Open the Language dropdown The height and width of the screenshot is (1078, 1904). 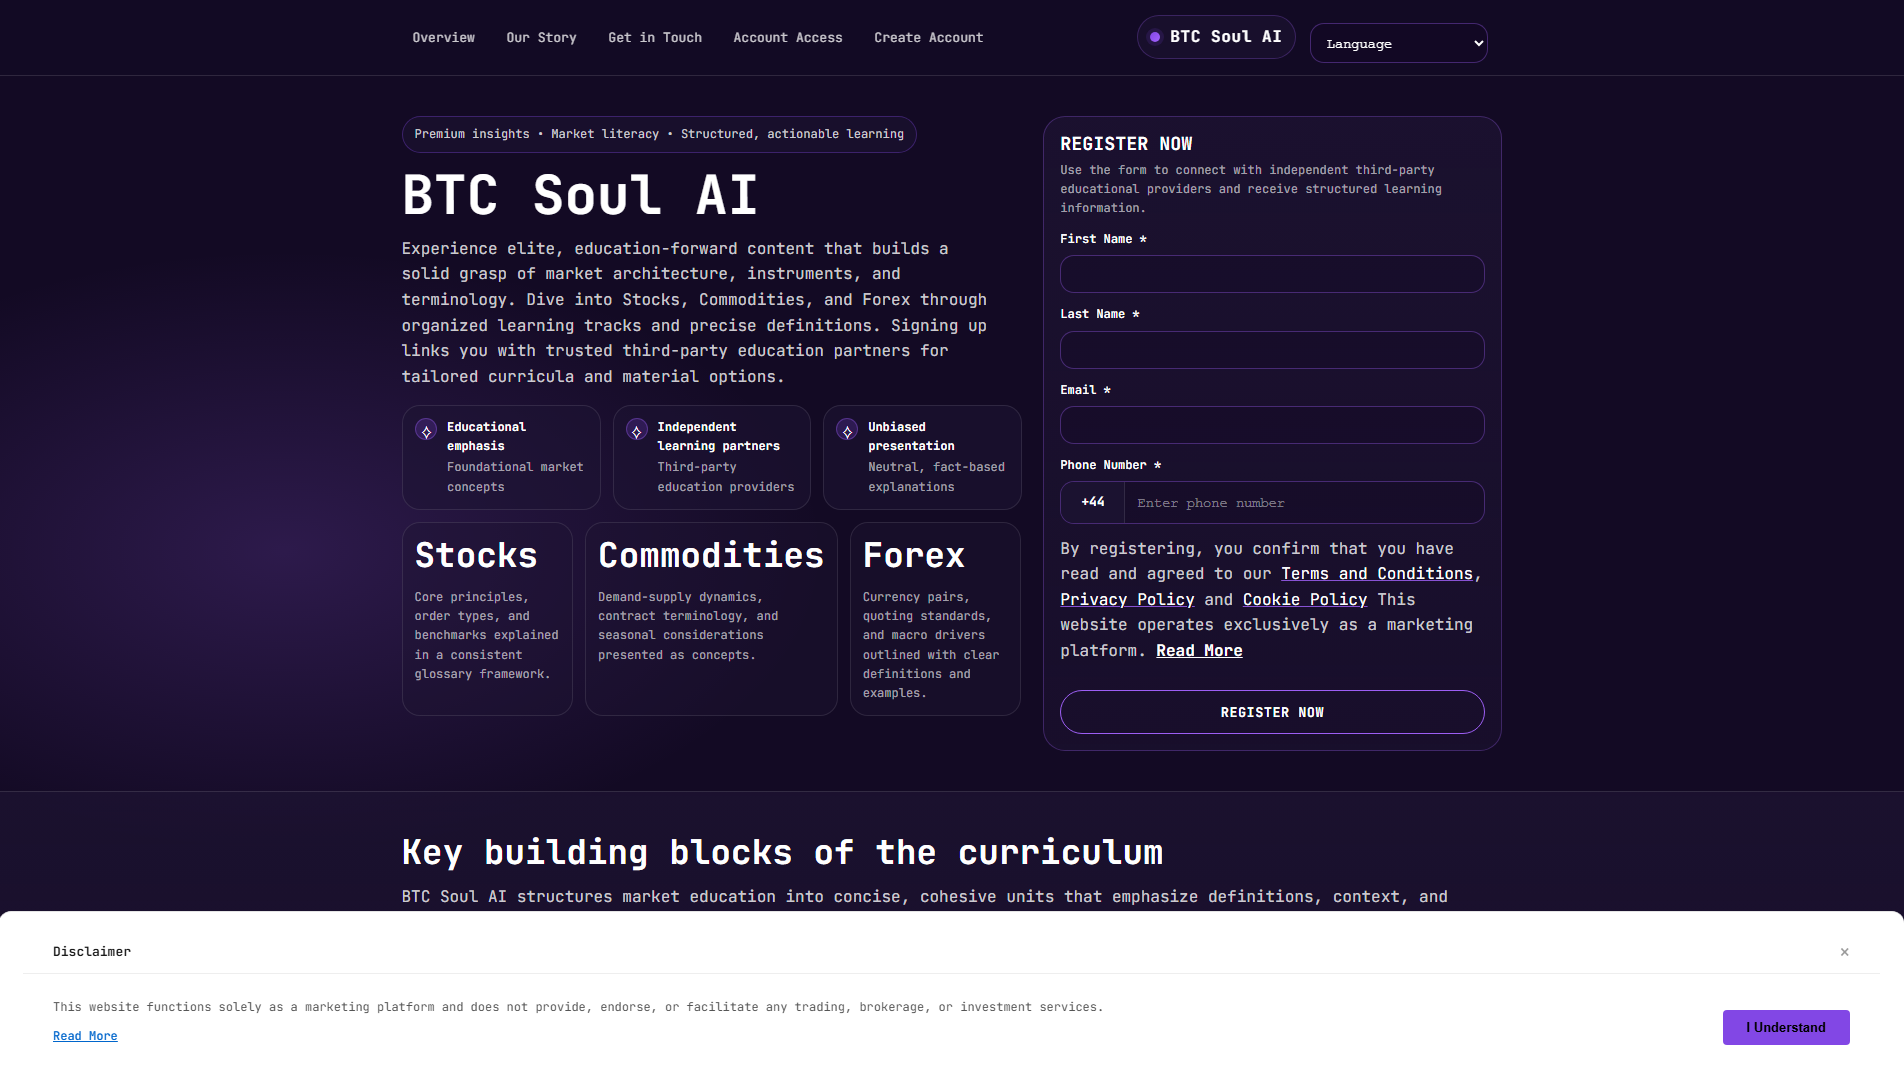click(1398, 43)
